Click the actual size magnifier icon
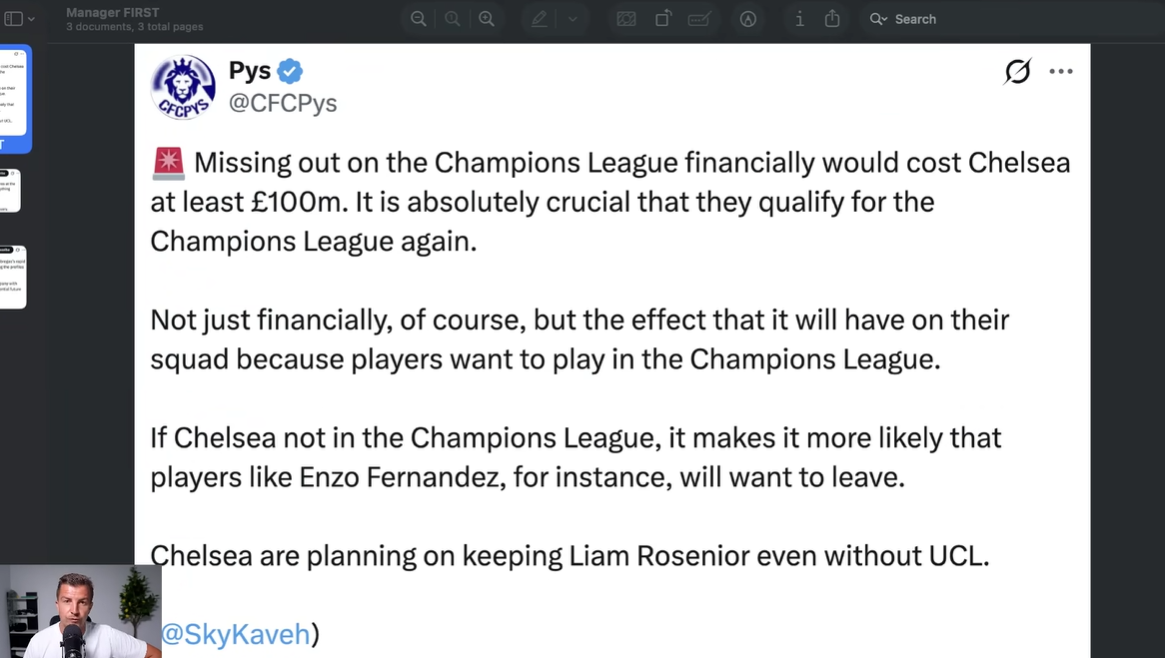 tap(452, 19)
